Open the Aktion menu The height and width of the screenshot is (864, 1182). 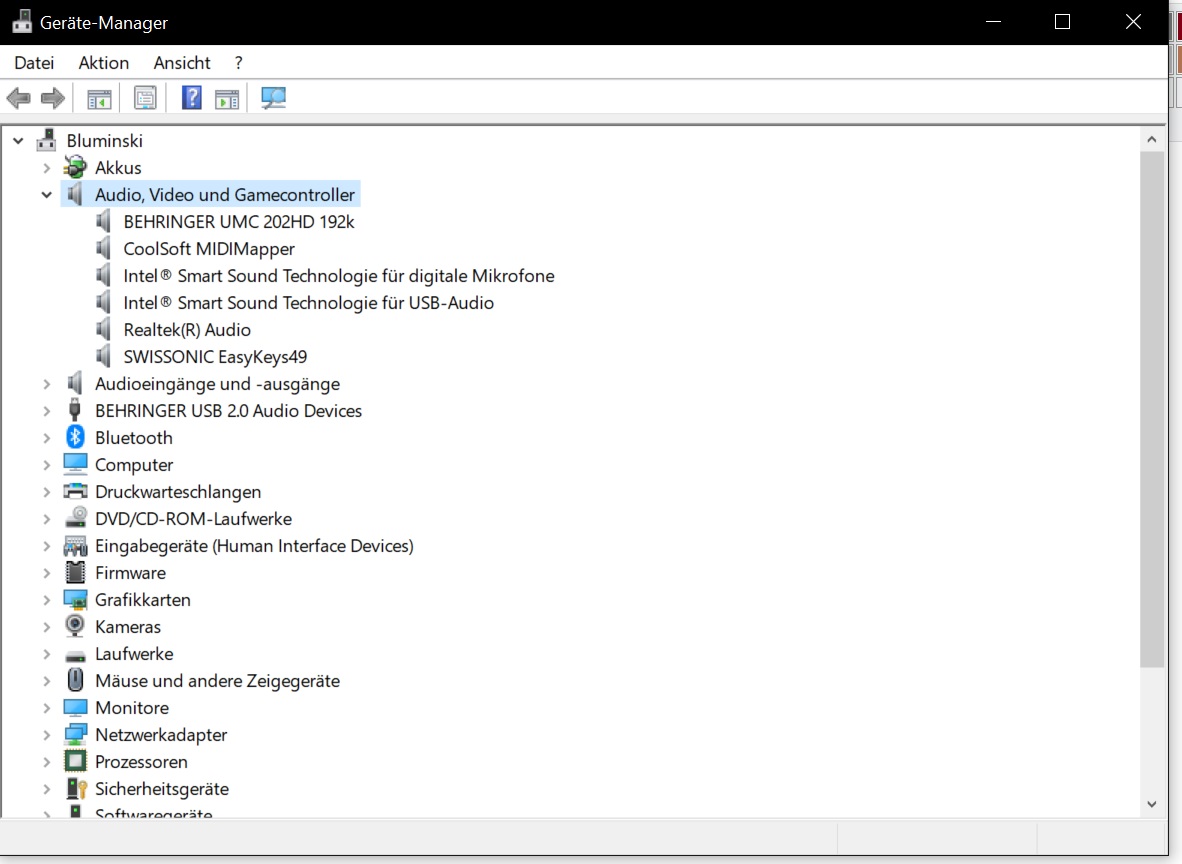(x=104, y=63)
